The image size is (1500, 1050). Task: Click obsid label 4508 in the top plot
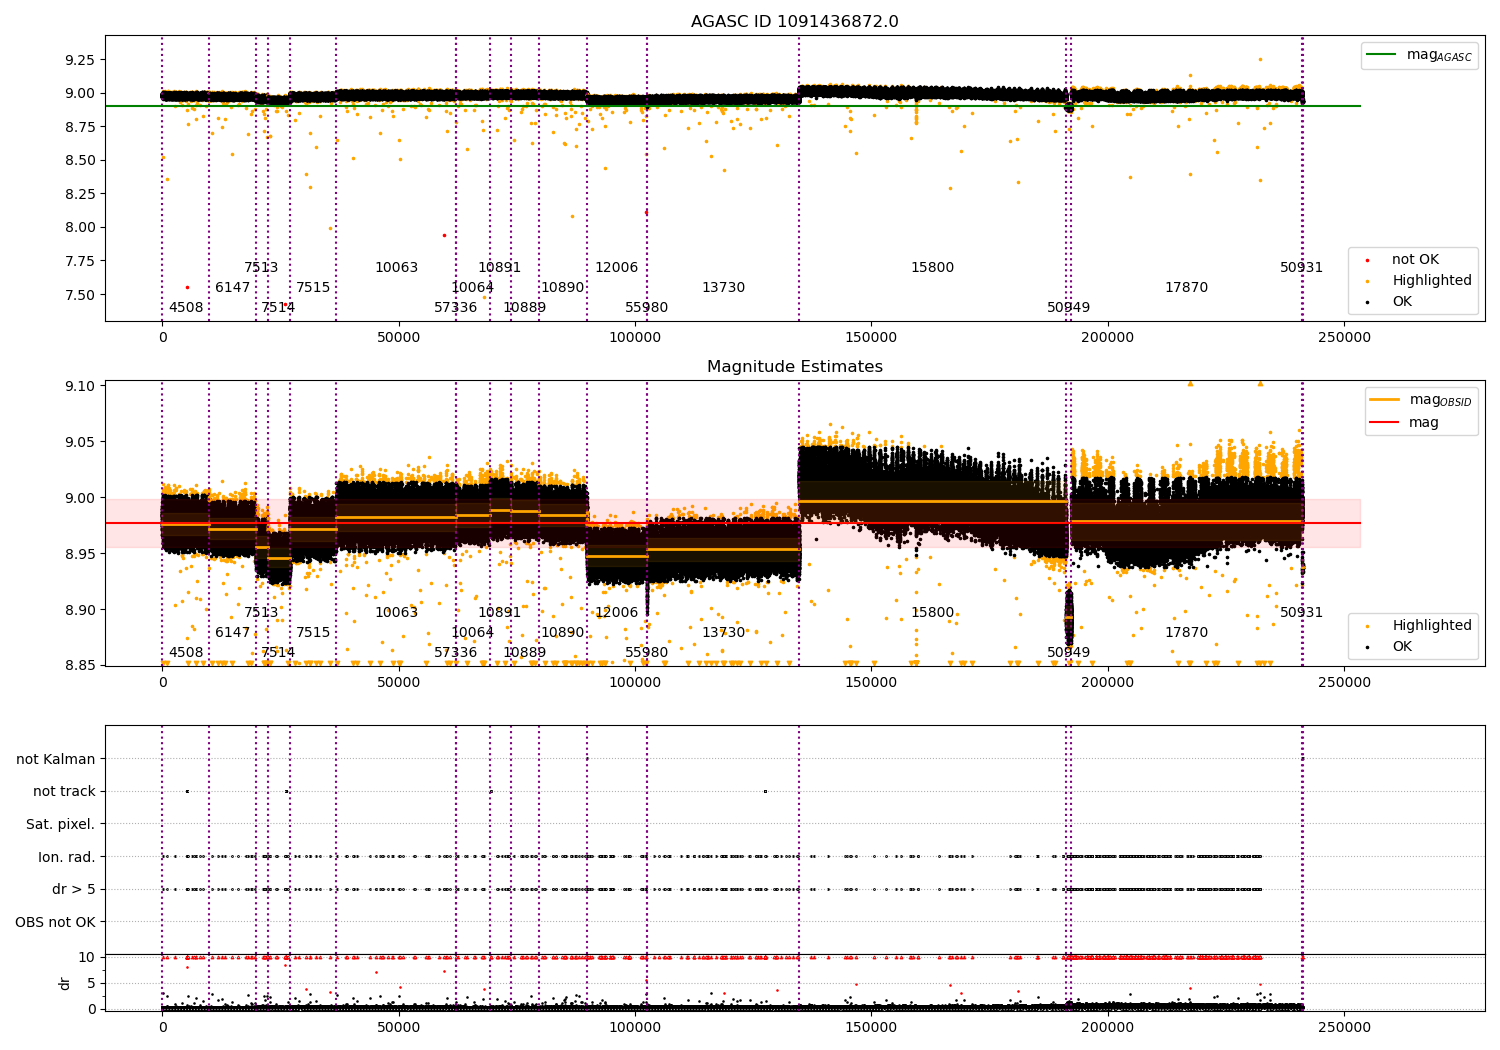186,308
